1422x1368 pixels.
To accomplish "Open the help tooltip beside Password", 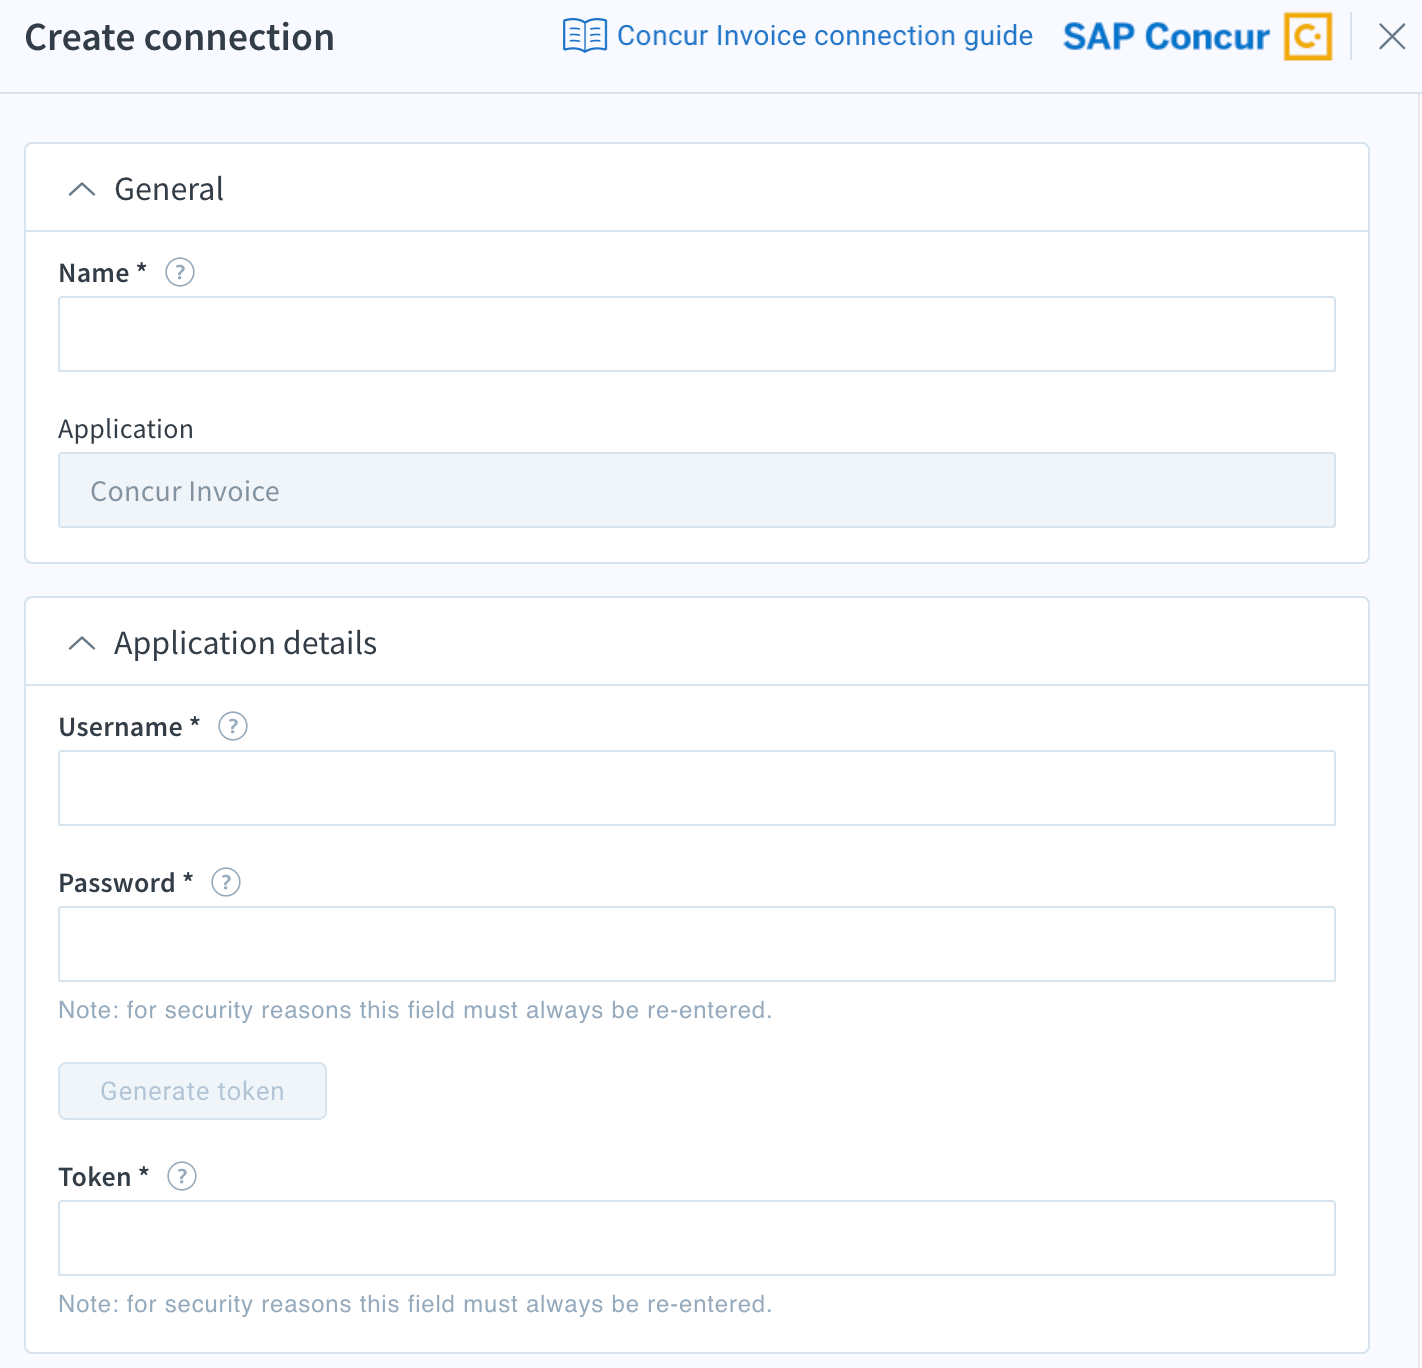I will pyautogui.click(x=225, y=882).
